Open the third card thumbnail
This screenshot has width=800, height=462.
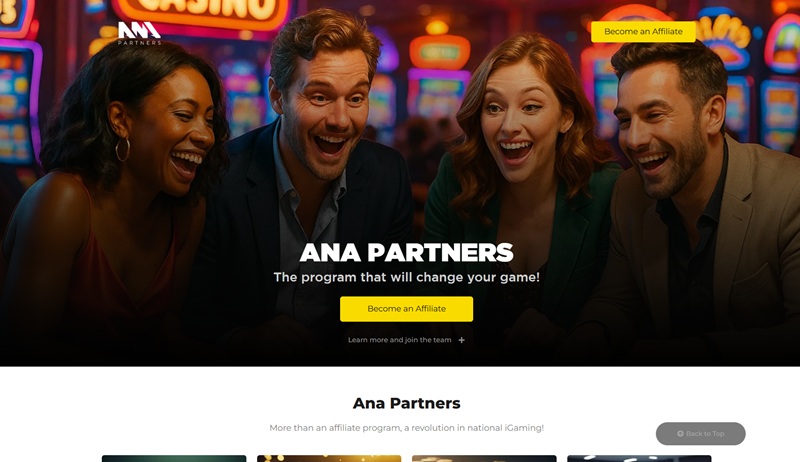pyautogui.click(x=484, y=458)
